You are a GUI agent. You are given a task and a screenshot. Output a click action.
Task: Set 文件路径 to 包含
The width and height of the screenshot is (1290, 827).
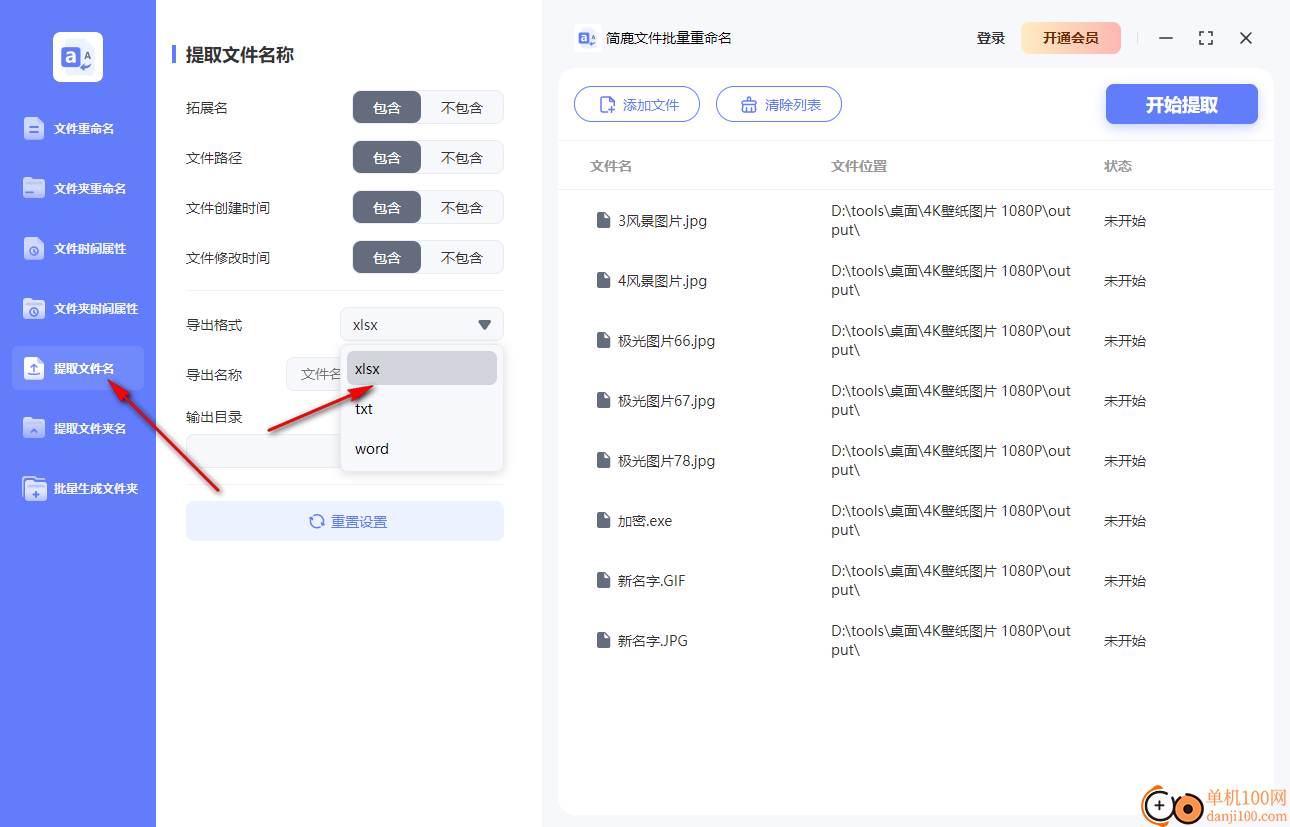click(x=387, y=158)
